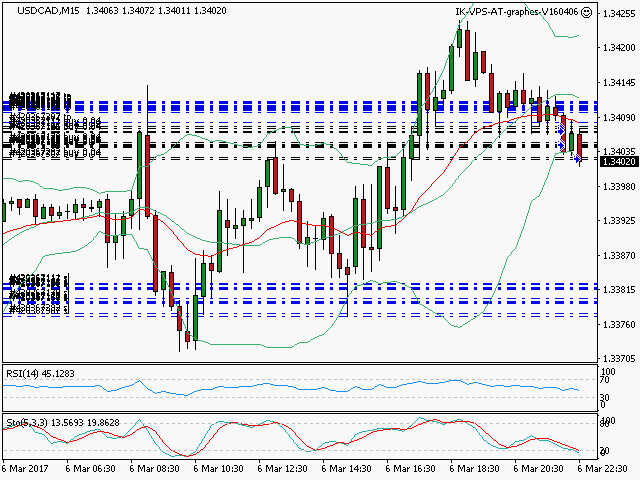This screenshot has height=480, width=640.
Task: Click the 6 Mar 20:30 time label
Action: click(x=538, y=469)
